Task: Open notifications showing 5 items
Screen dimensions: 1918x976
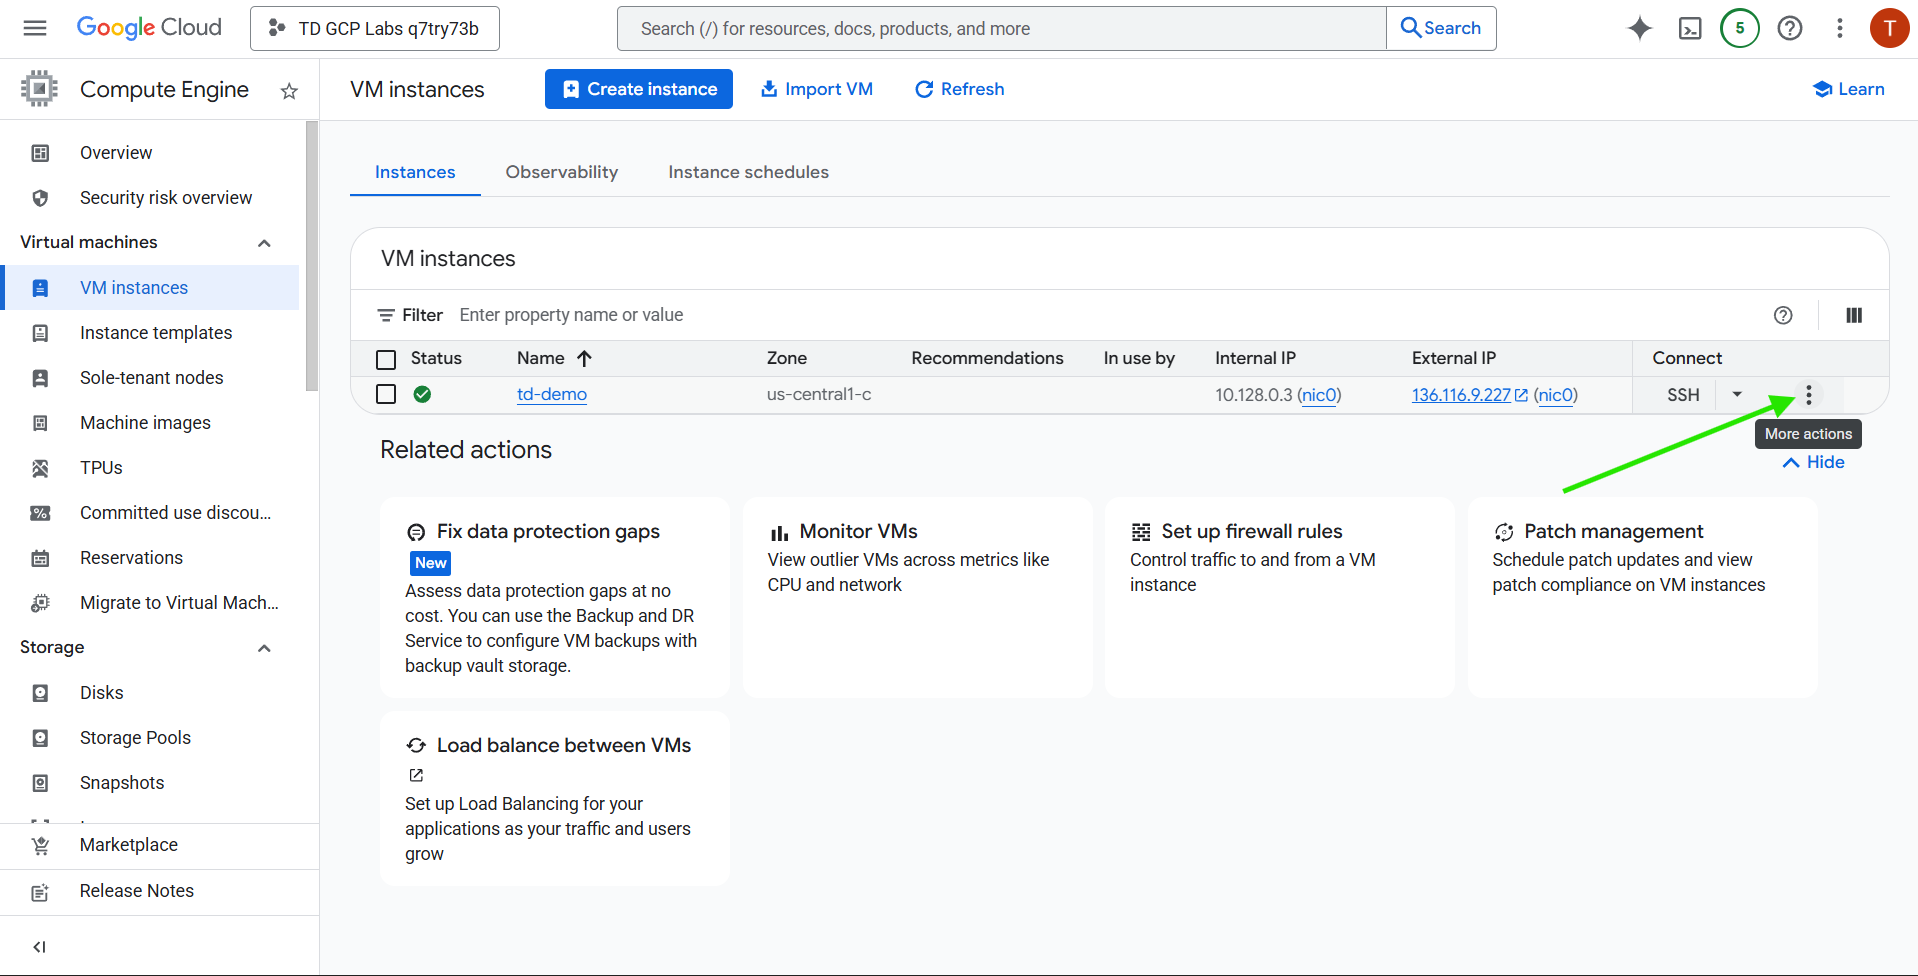Action: [1739, 28]
